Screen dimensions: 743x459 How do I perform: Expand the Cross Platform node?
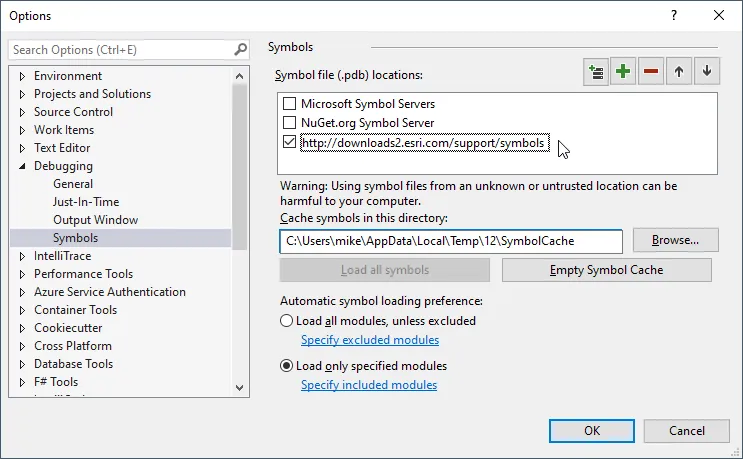pyautogui.click(x=22, y=346)
